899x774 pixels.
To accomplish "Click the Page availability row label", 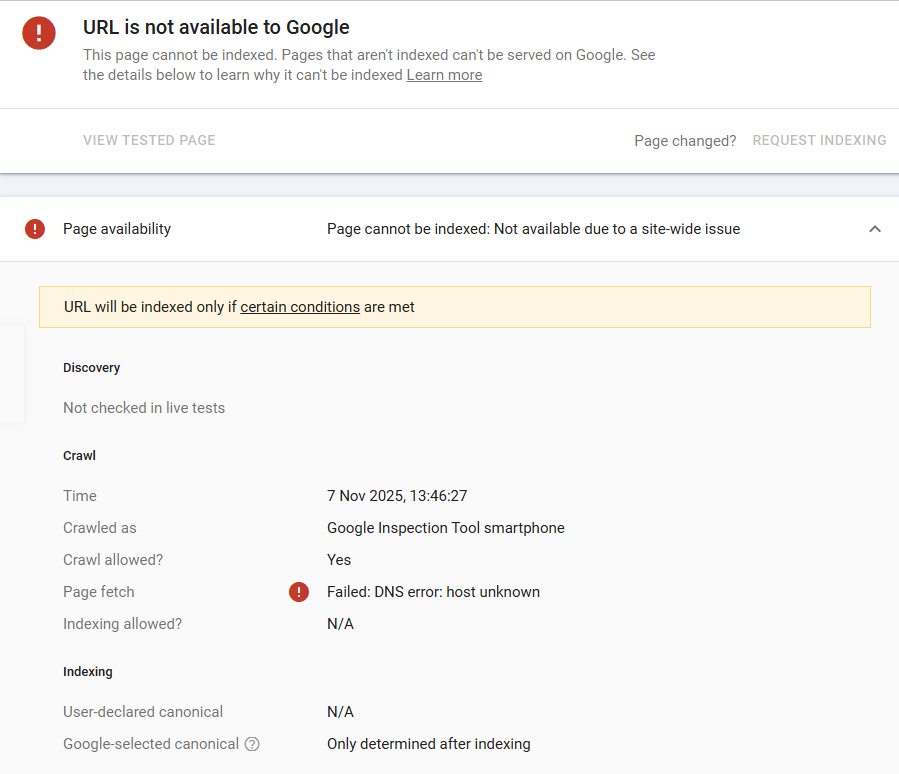I will point(117,229).
